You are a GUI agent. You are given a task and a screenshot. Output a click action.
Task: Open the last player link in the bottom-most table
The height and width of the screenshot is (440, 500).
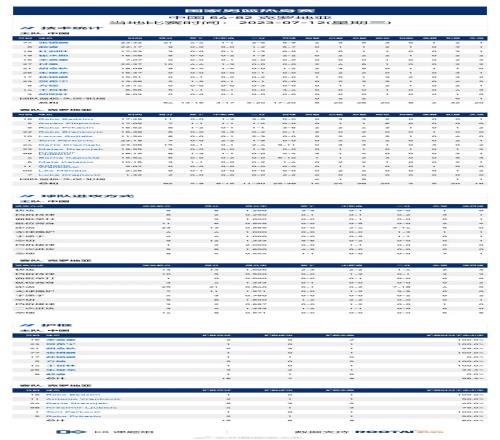(73, 416)
